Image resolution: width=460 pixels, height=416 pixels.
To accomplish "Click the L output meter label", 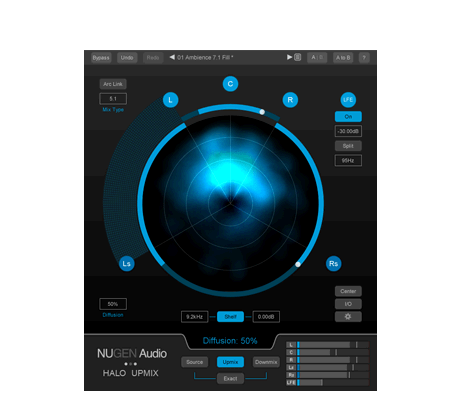I will (x=291, y=345).
